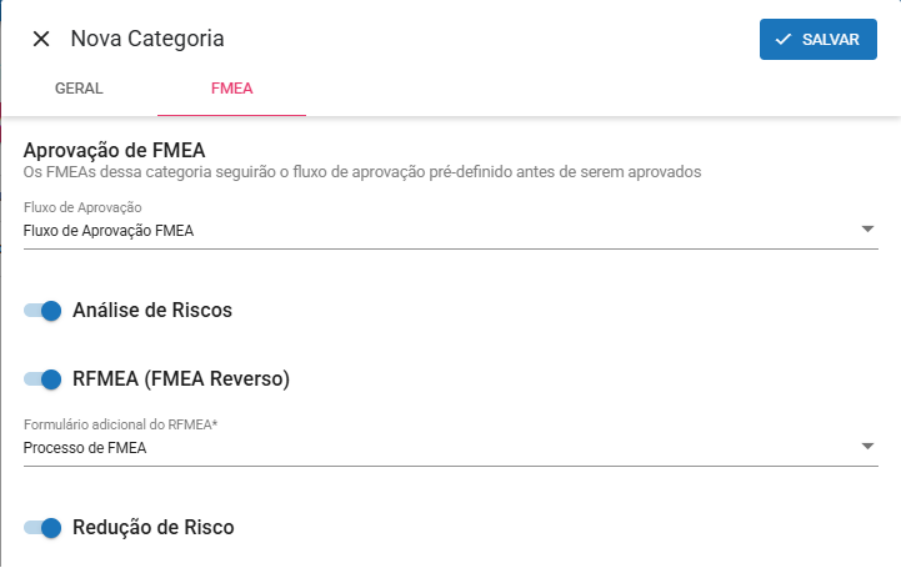Open the Processo de FMEA selection
Screen dimensions: 901x567
coord(85,448)
